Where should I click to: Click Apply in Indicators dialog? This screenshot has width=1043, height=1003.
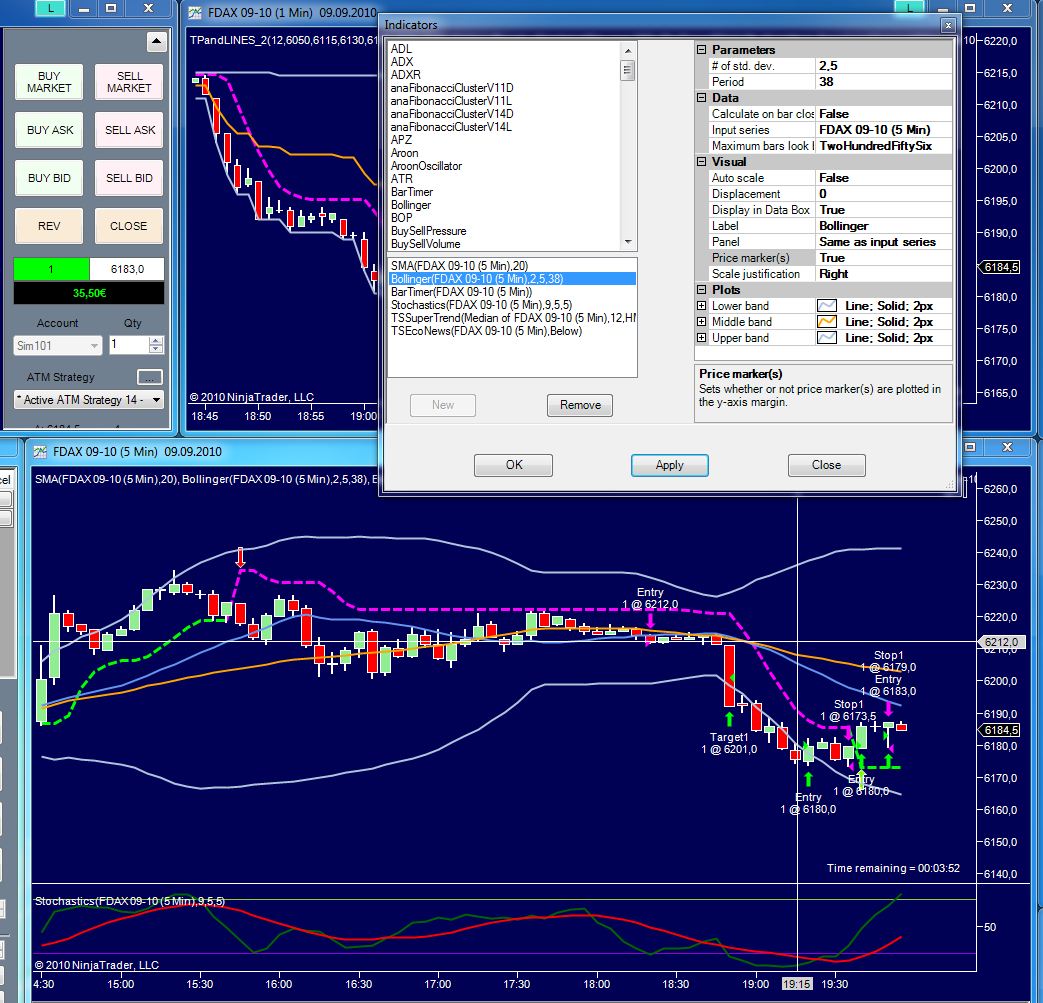[x=670, y=465]
